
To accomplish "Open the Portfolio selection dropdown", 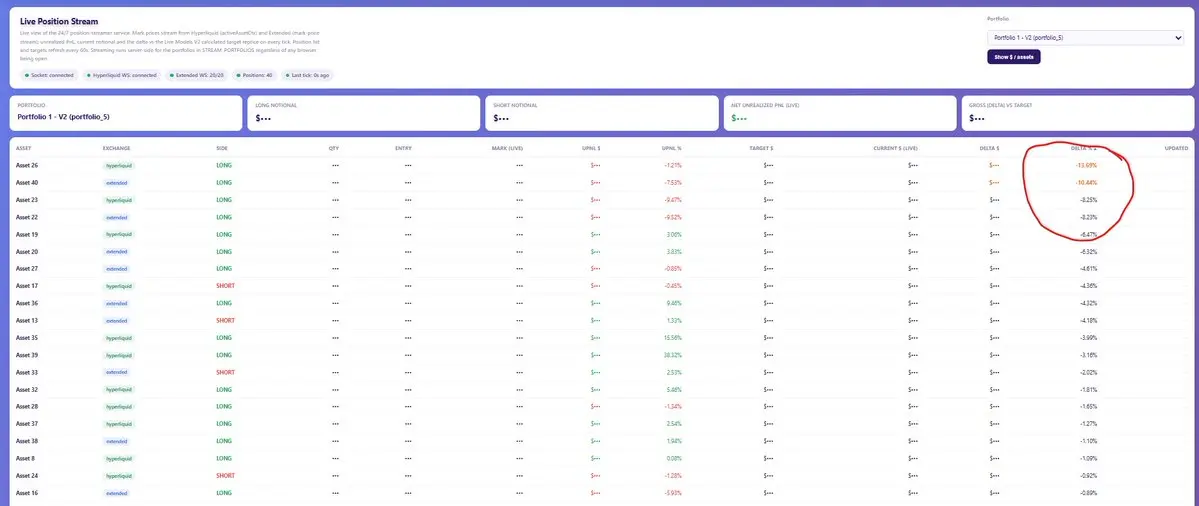I will 1084,37.
